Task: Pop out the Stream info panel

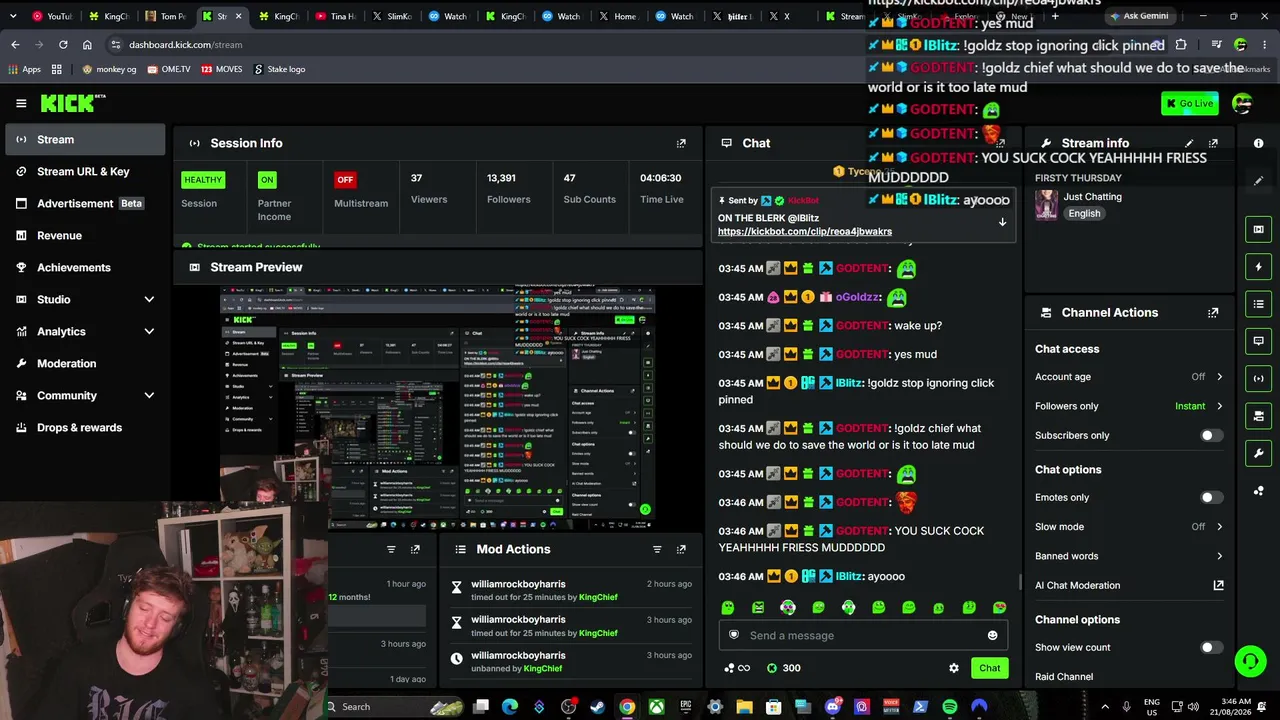Action: pyautogui.click(x=1213, y=143)
